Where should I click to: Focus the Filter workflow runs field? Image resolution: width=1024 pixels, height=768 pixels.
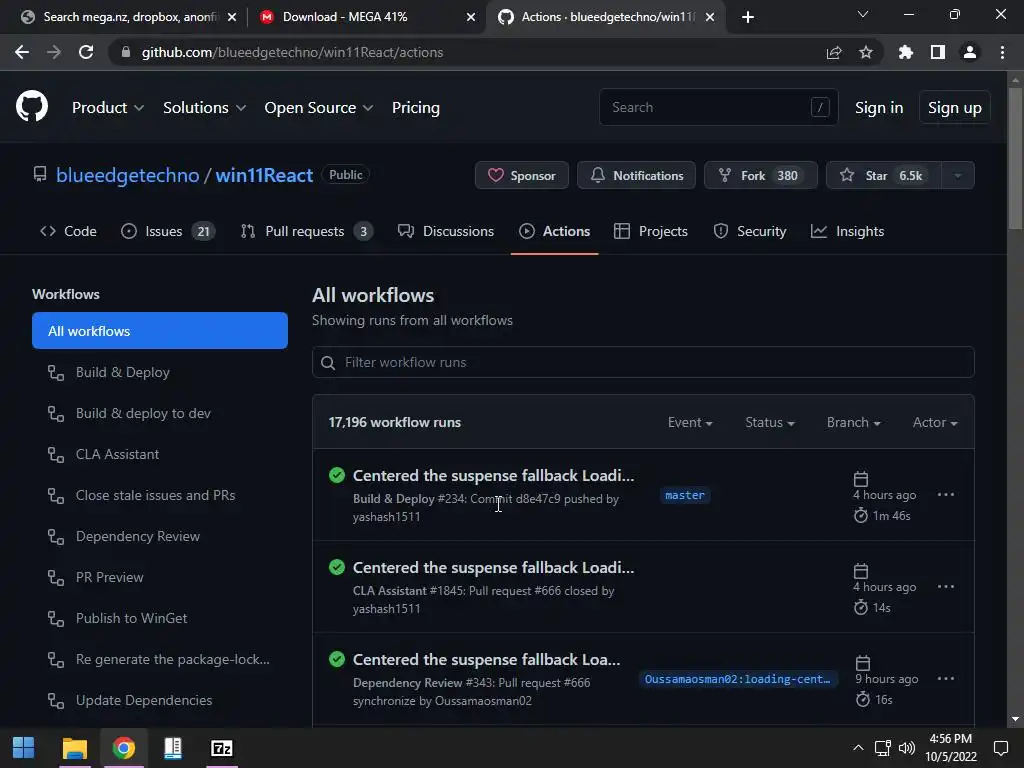[643, 362]
